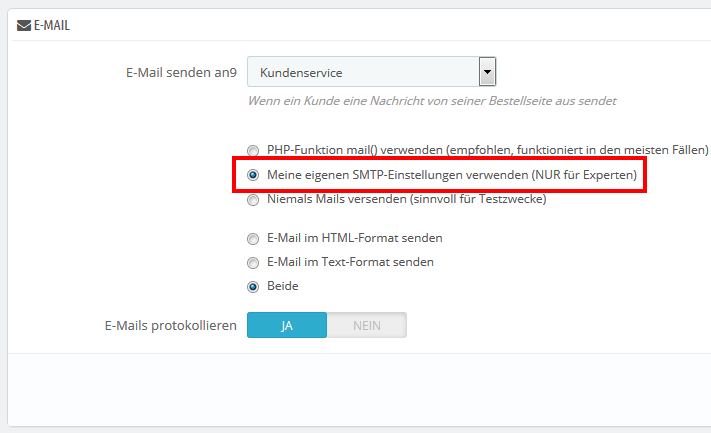
Task: Select the SMTP-Einstellungen radio circle
Action: [253, 175]
